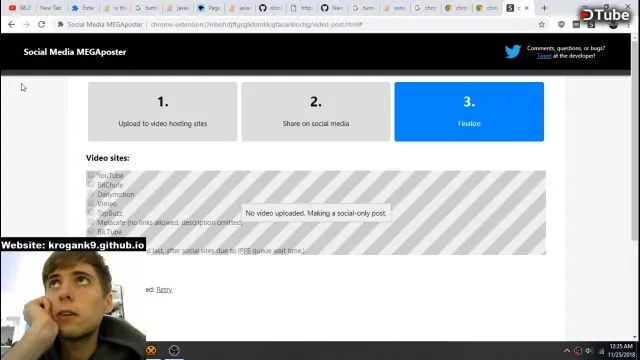Reload the page with the refresh icon
The height and width of the screenshot is (360, 640).
42,24
